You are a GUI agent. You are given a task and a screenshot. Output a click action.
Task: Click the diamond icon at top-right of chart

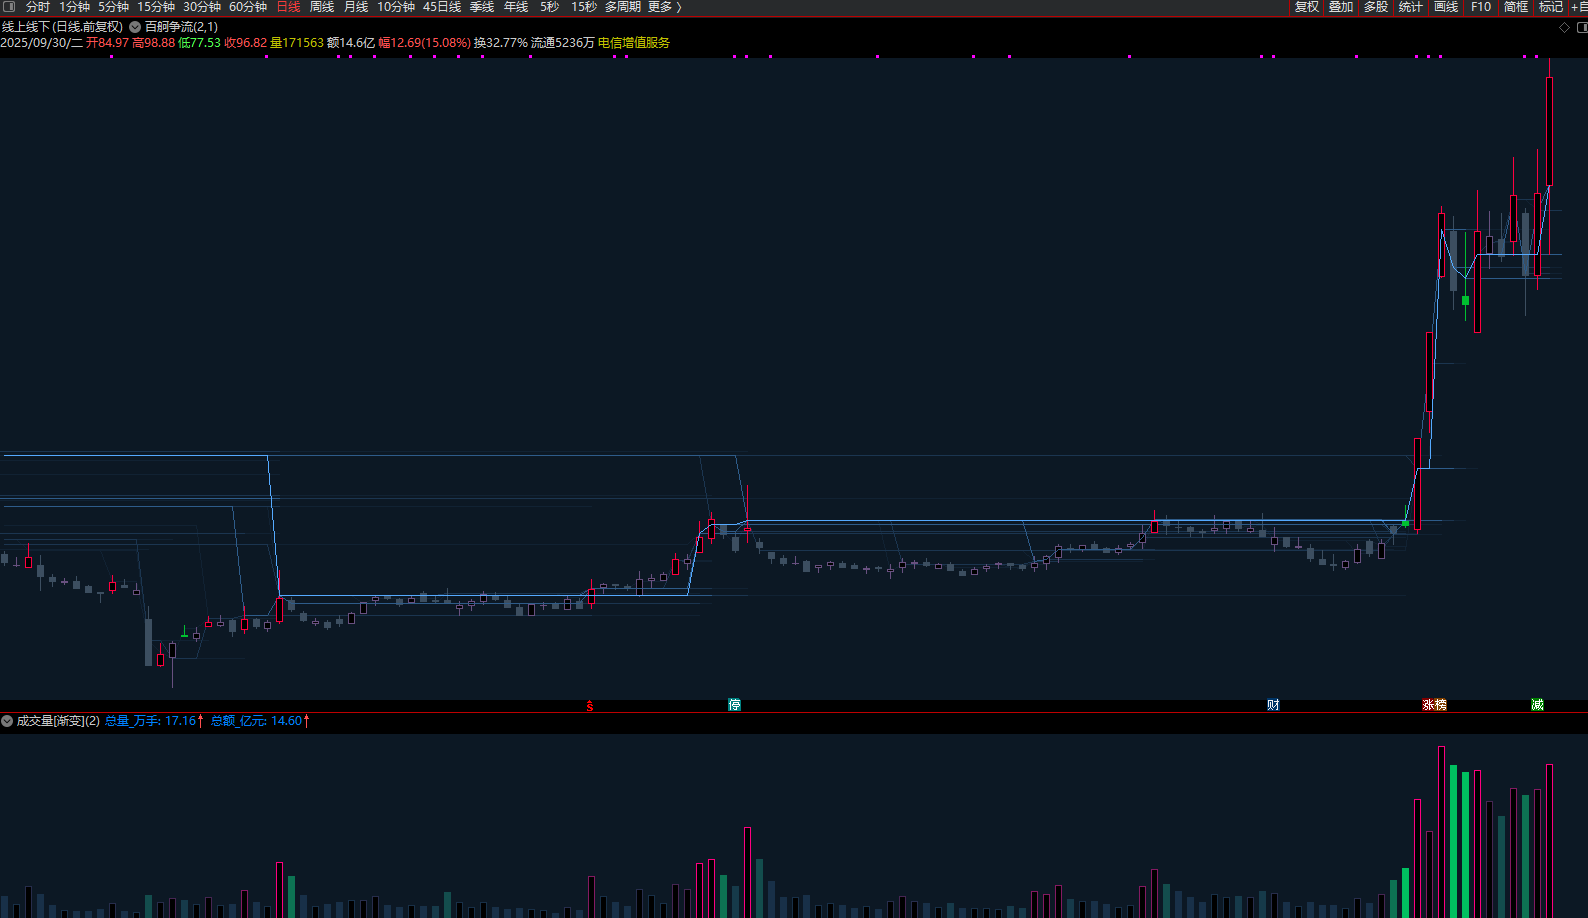pyautogui.click(x=1564, y=27)
